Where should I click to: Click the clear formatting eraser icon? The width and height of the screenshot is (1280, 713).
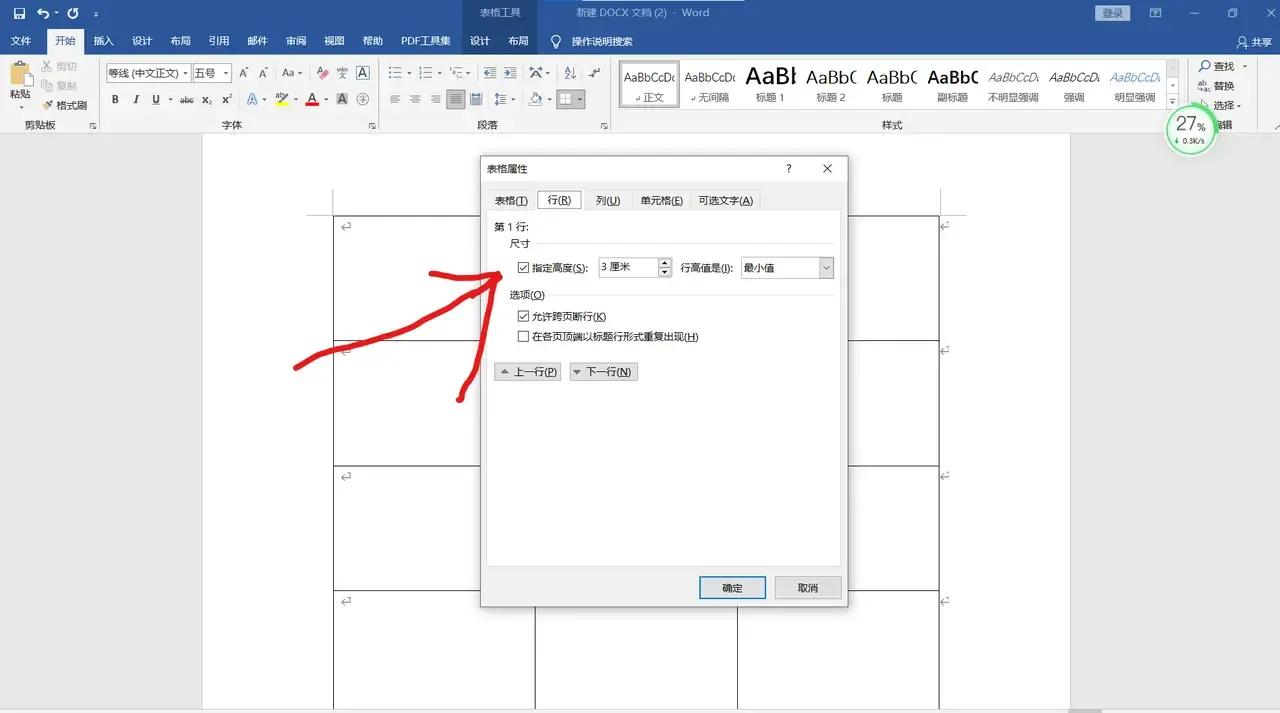click(x=322, y=73)
